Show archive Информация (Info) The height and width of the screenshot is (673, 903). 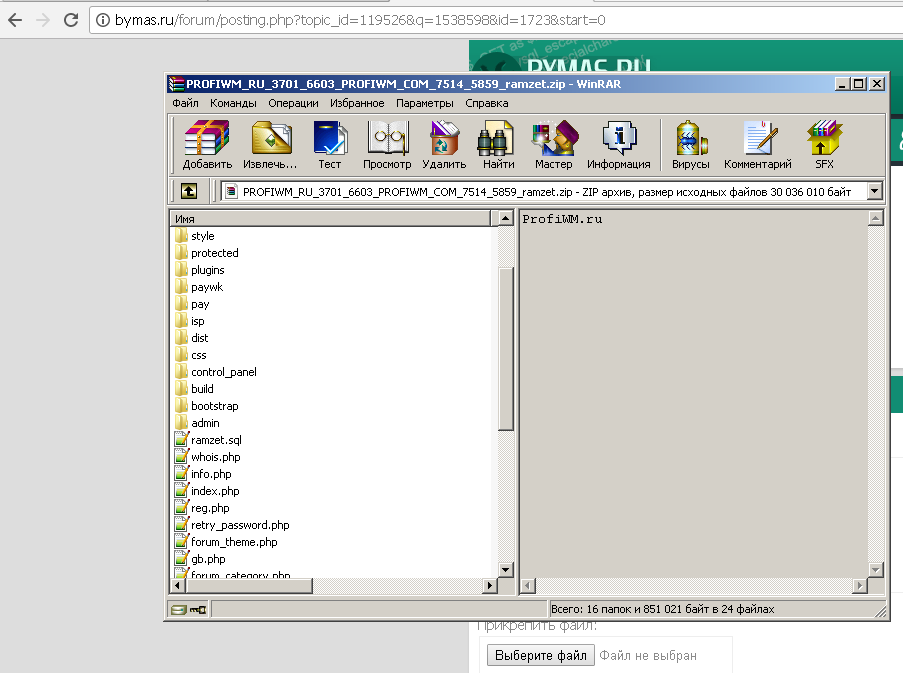click(618, 145)
